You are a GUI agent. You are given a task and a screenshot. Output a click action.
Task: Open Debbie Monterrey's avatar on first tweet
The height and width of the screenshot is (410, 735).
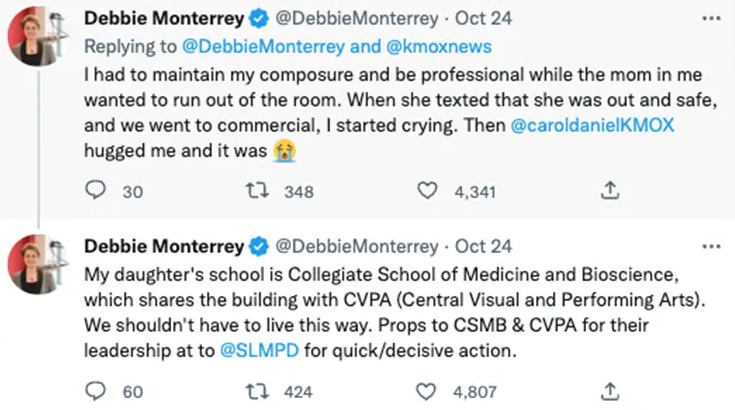35,38
